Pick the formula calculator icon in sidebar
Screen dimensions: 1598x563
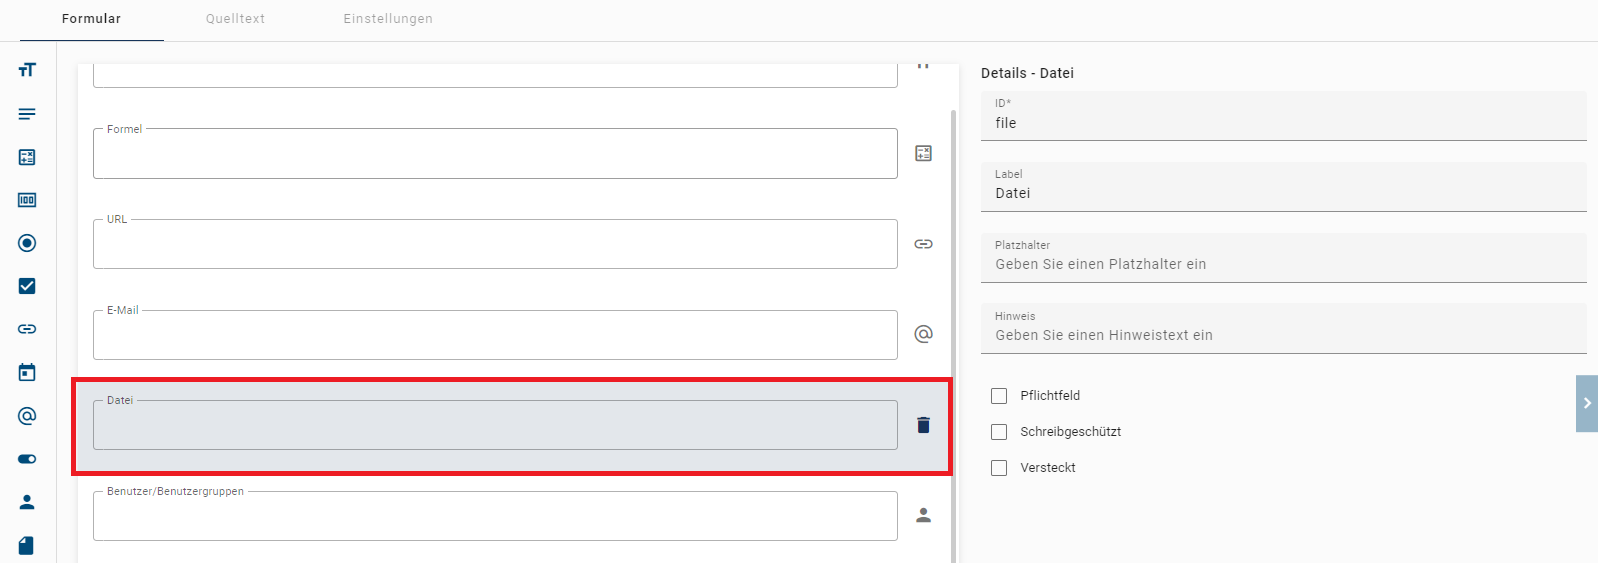point(27,157)
